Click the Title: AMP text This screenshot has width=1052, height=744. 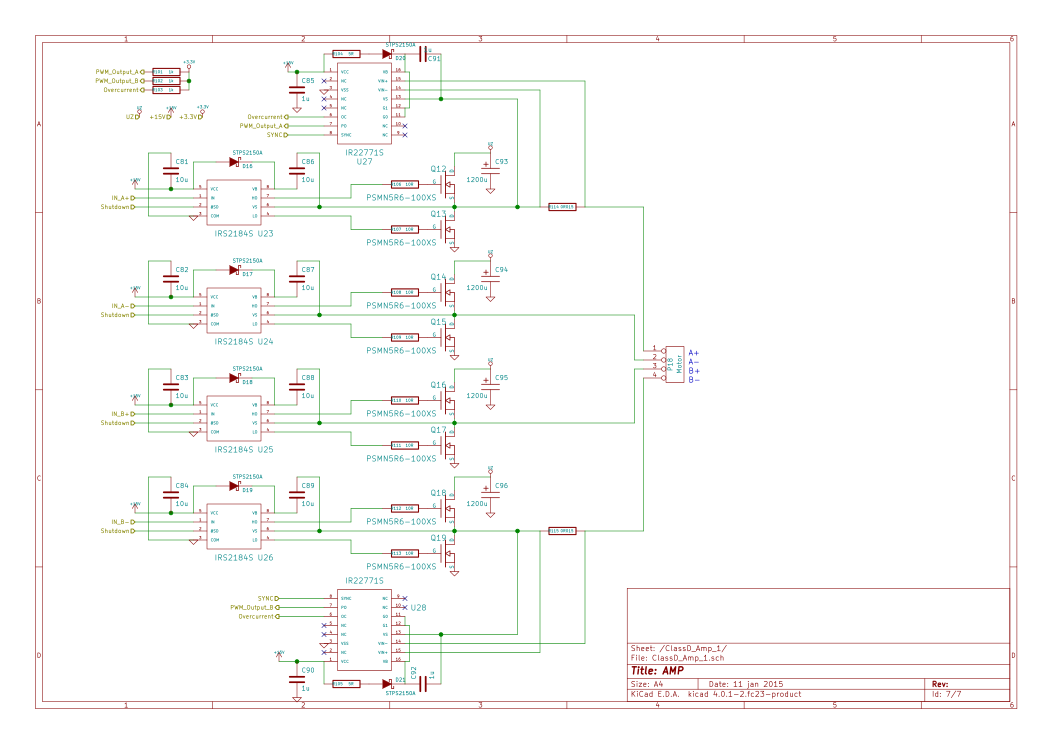coord(658,671)
